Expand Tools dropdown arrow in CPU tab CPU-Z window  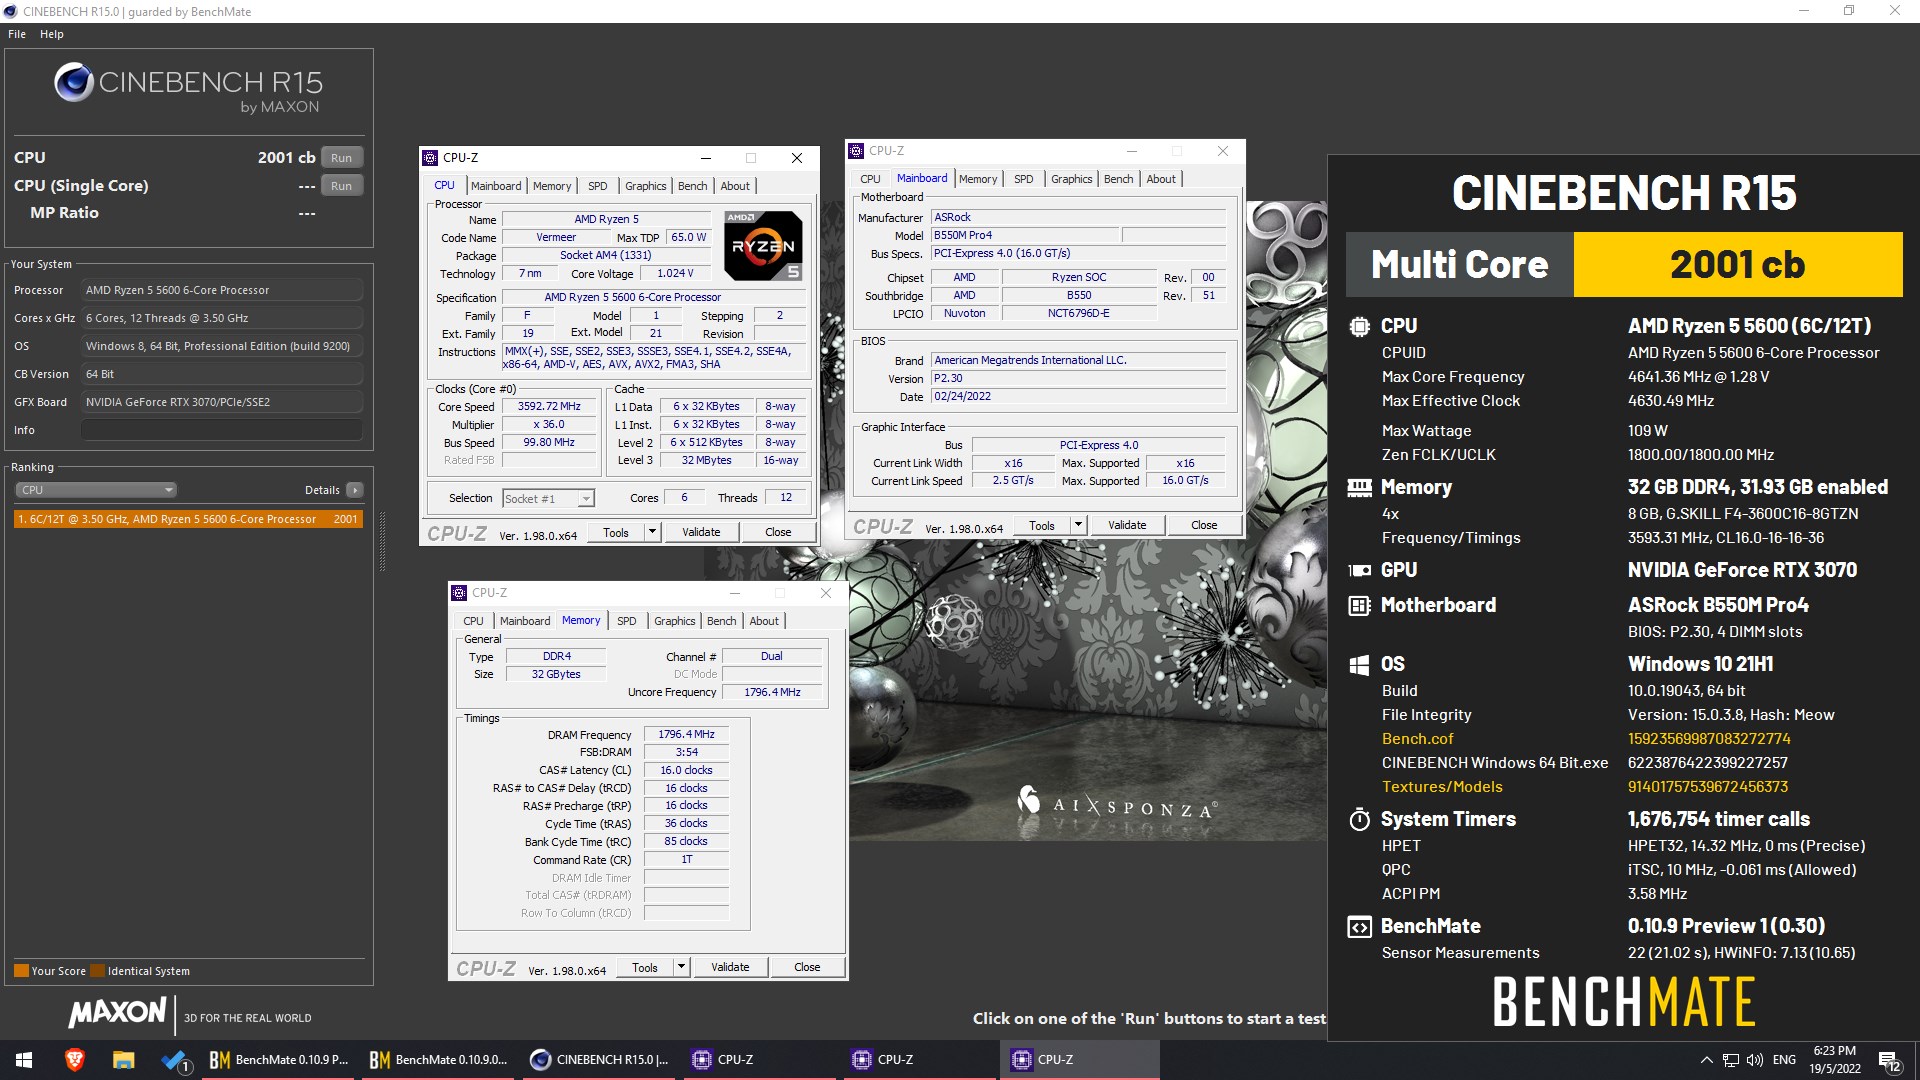coord(653,532)
